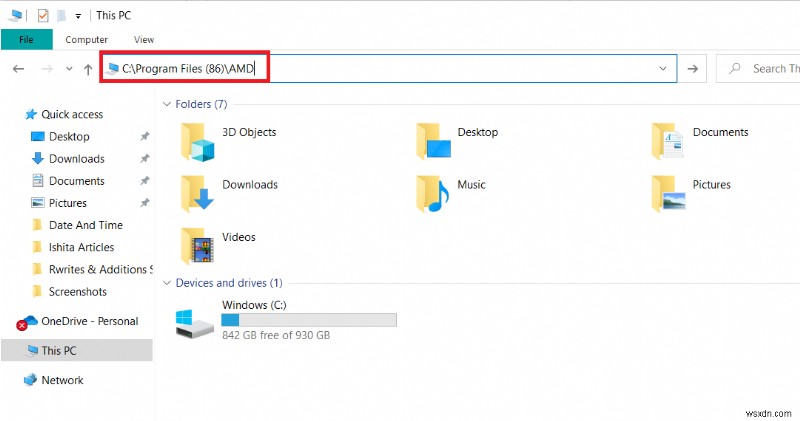Expand the address bar history dropdown
This screenshot has height=421, width=800.
pos(662,68)
